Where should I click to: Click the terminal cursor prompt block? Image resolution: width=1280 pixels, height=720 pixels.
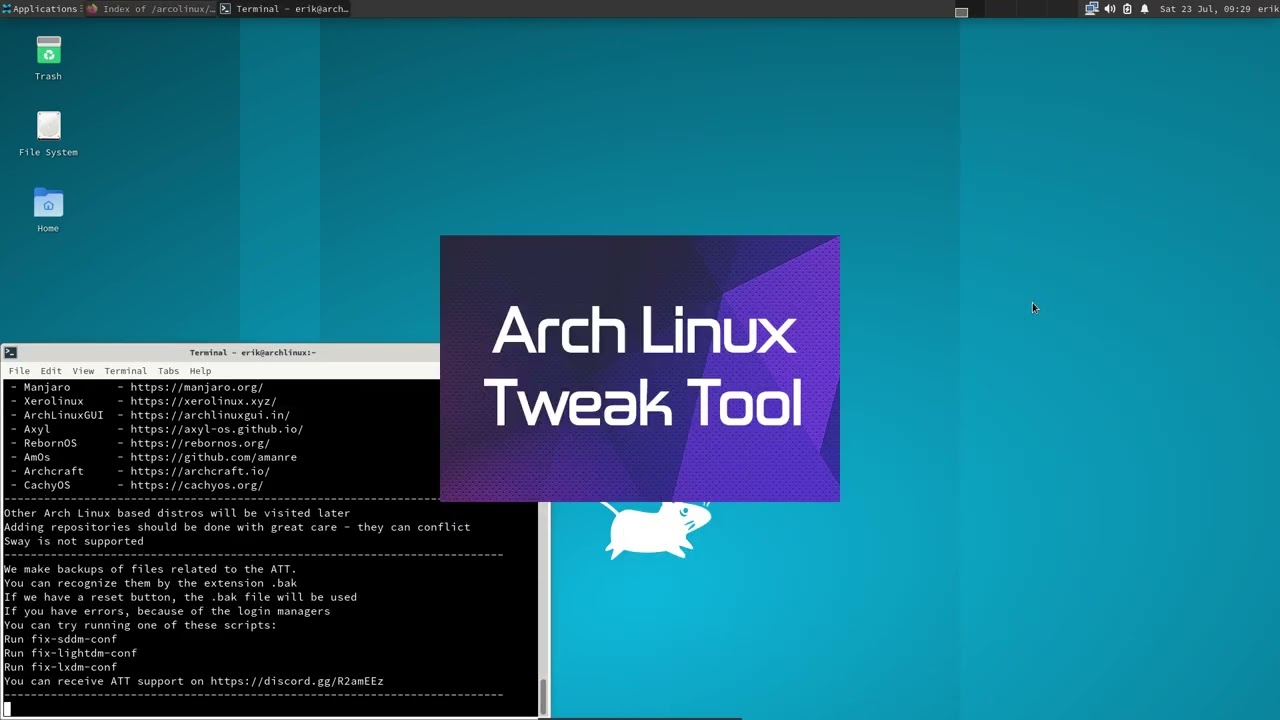point(7,709)
